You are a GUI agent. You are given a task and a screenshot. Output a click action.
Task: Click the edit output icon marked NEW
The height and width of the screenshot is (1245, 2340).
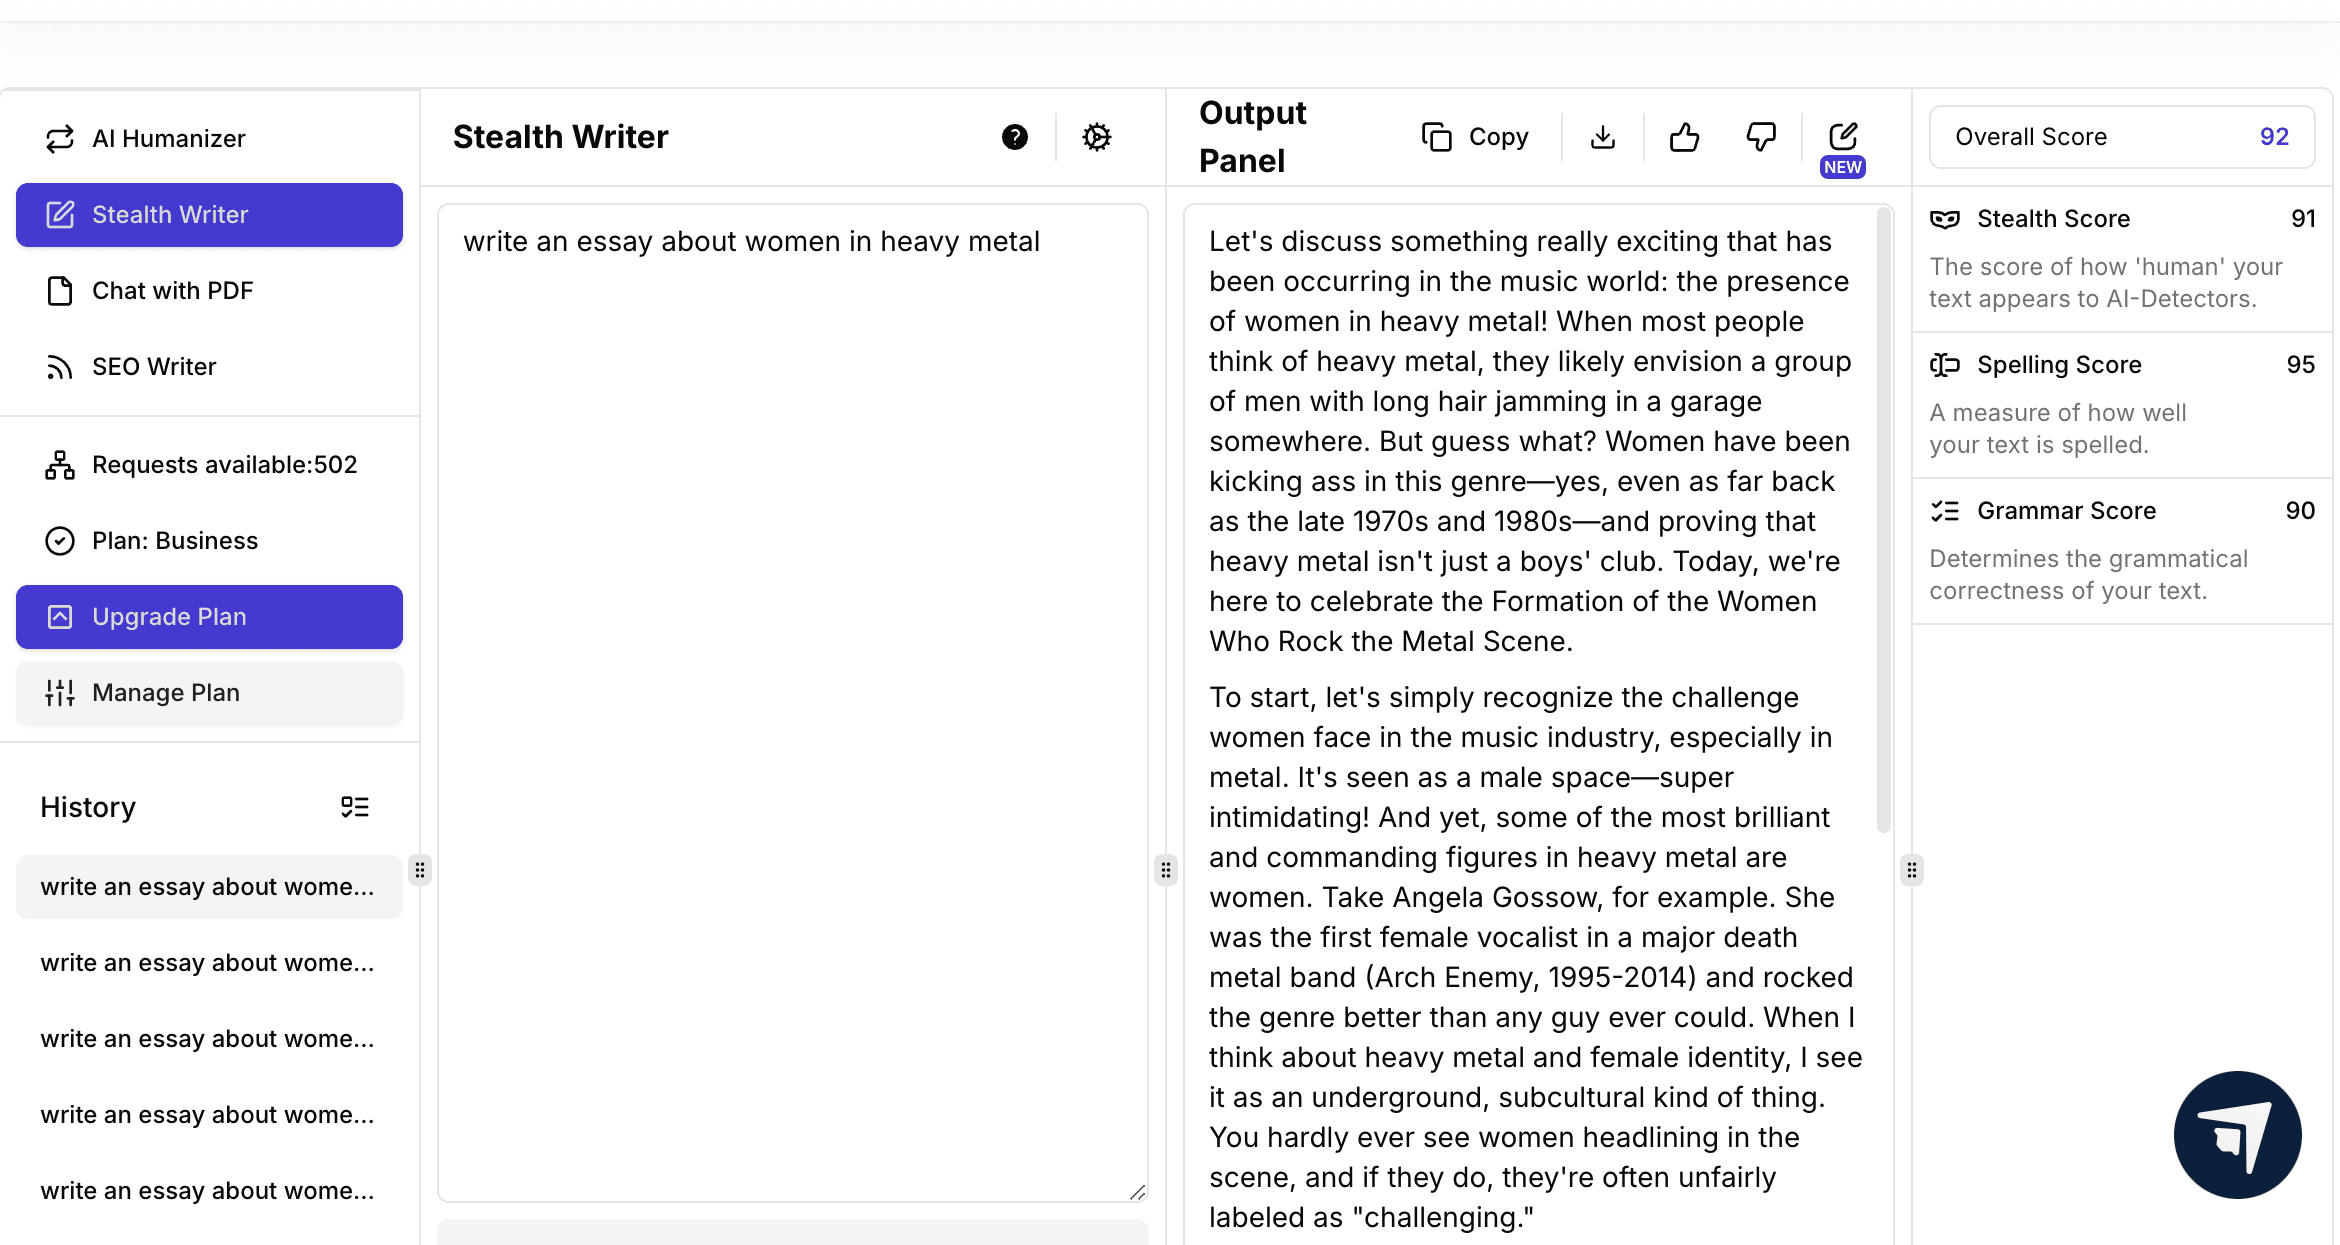pos(1843,137)
